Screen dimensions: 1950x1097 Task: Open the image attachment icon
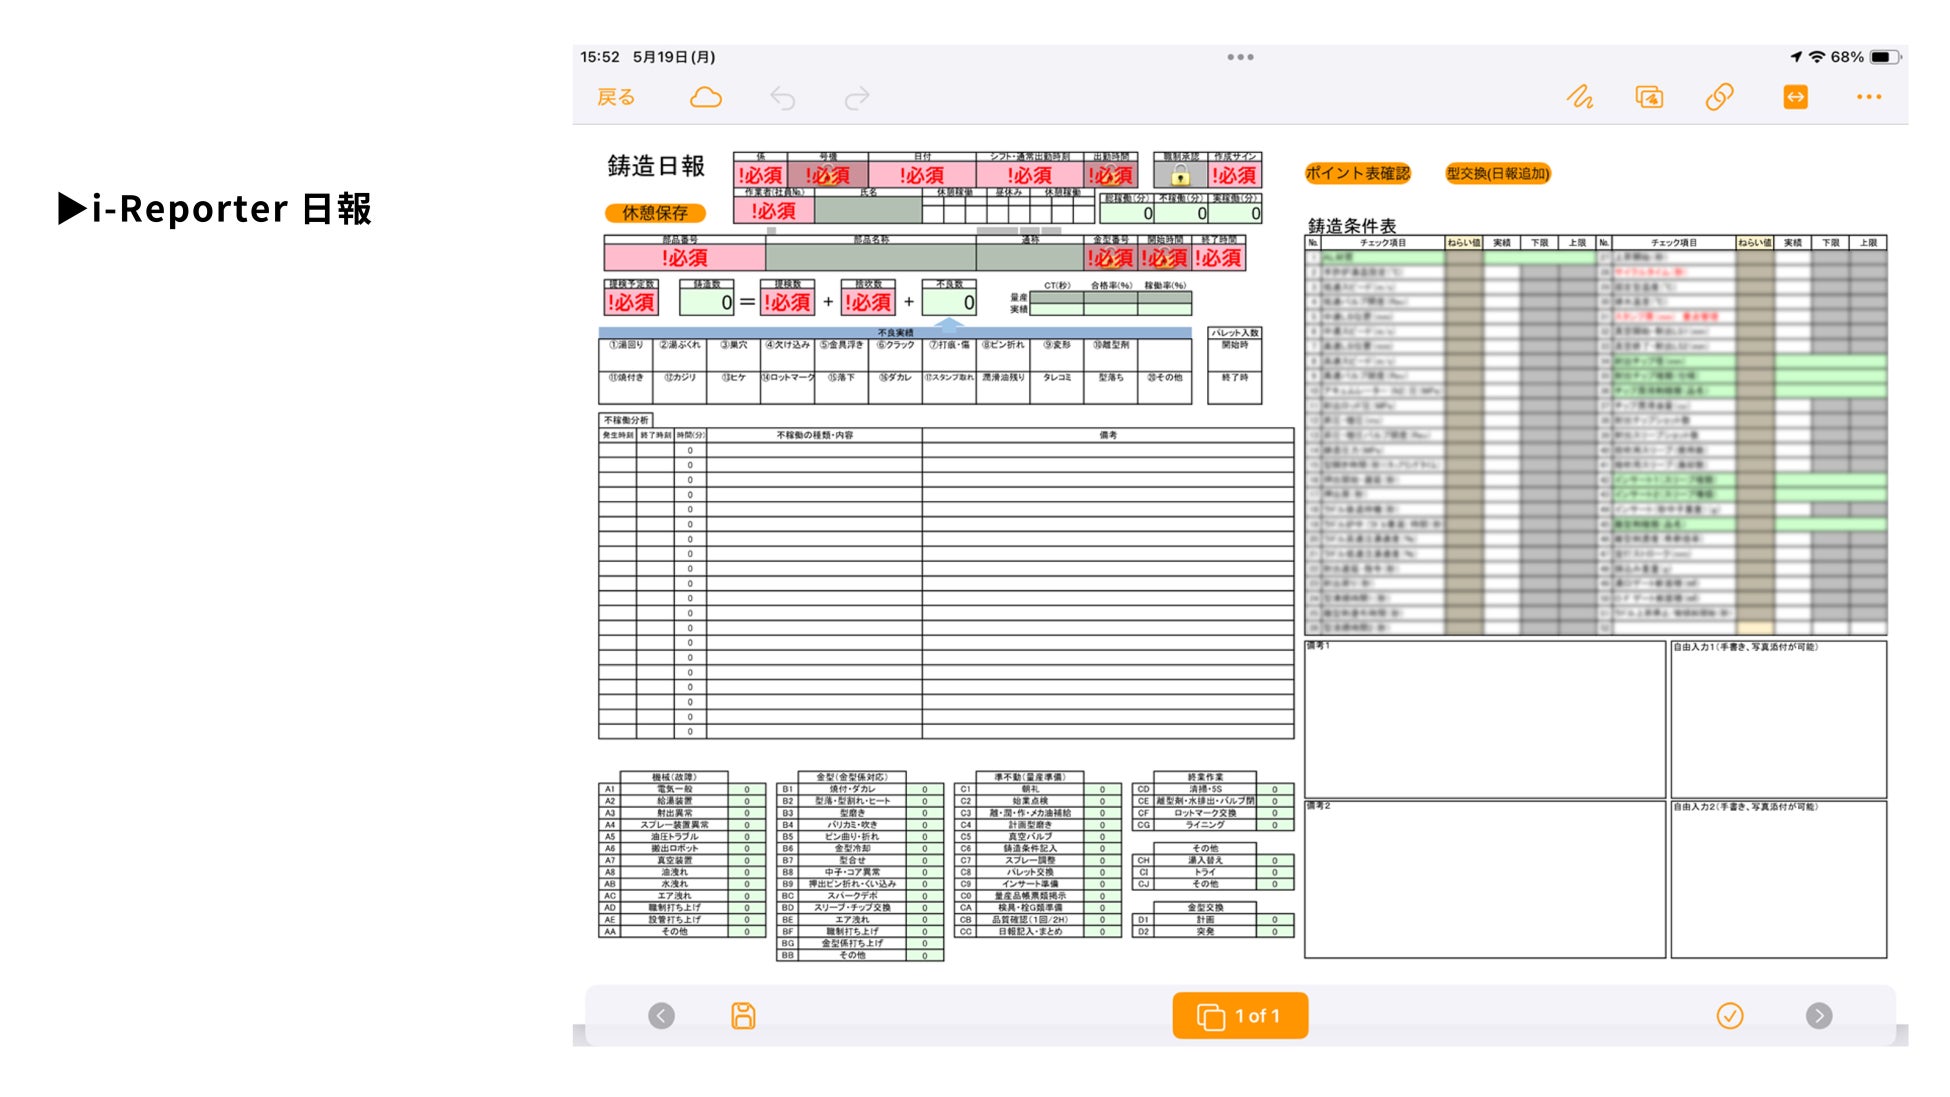pos(1649,97)
